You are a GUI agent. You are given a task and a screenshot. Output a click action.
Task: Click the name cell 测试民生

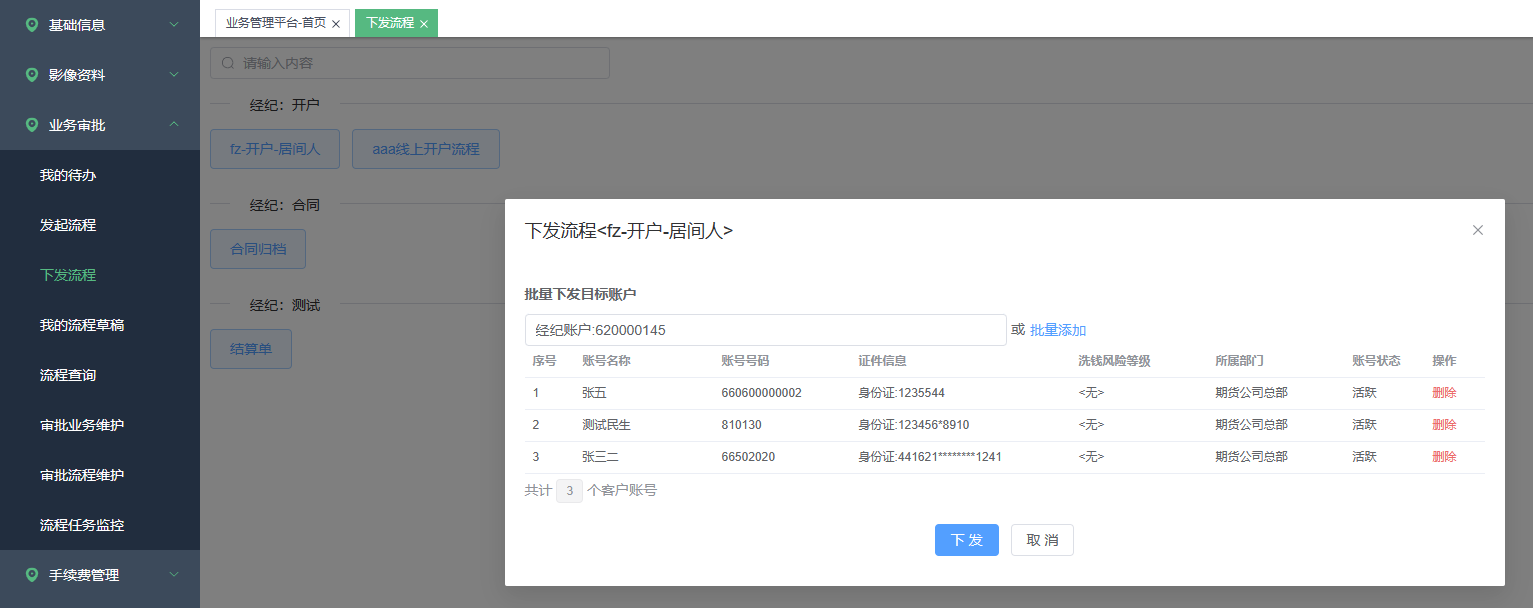[x=606, y=425]
